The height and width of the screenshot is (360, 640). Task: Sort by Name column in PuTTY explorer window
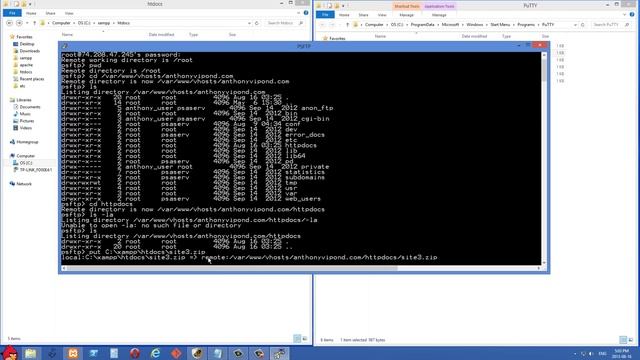click(x=380, y=36)
